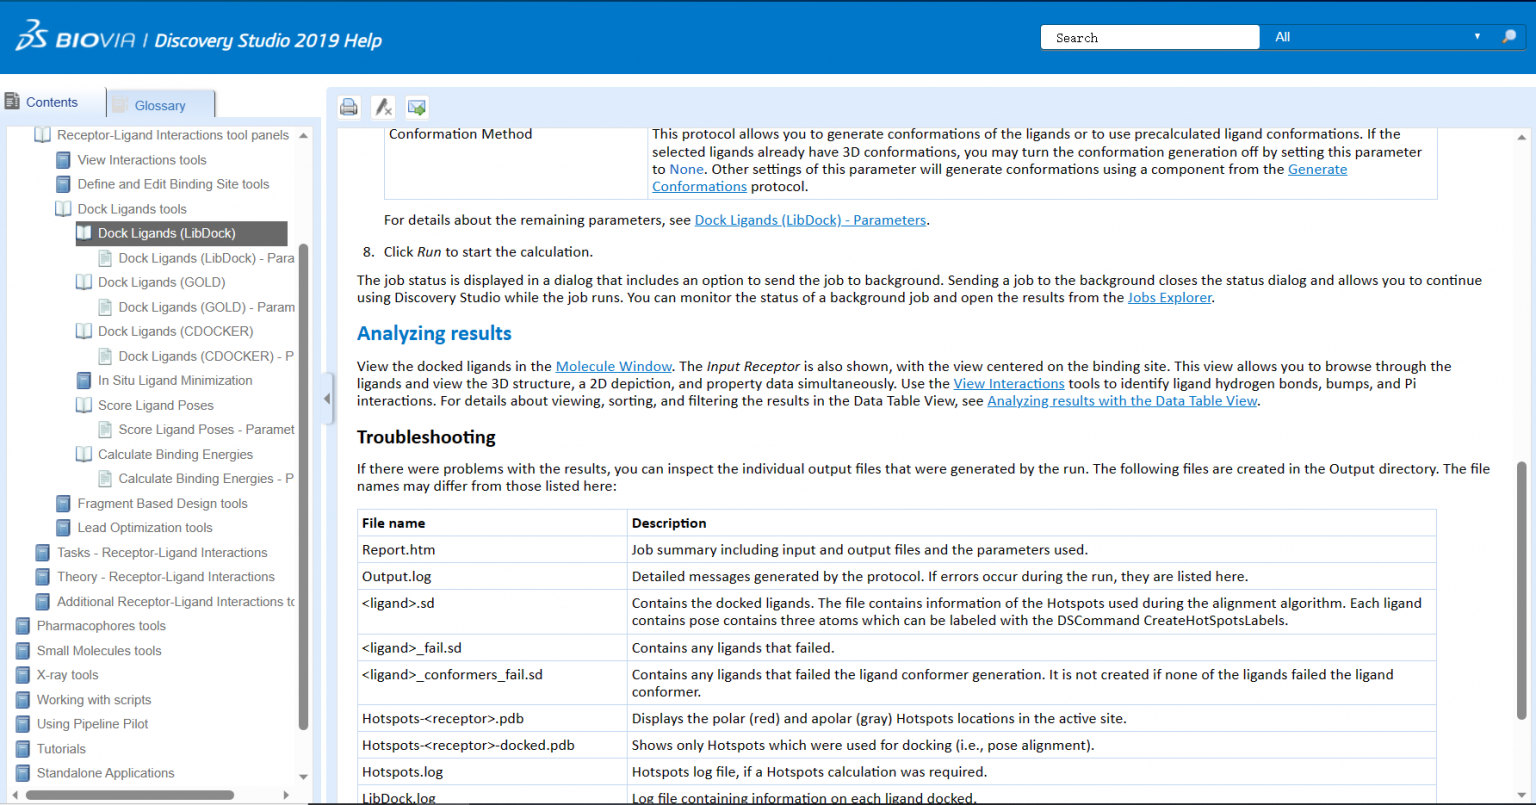The height and width of the screenshot is (805, 1536).
Task: Click the BIOVIA logo in the header
Action: (x=69, y=39)
